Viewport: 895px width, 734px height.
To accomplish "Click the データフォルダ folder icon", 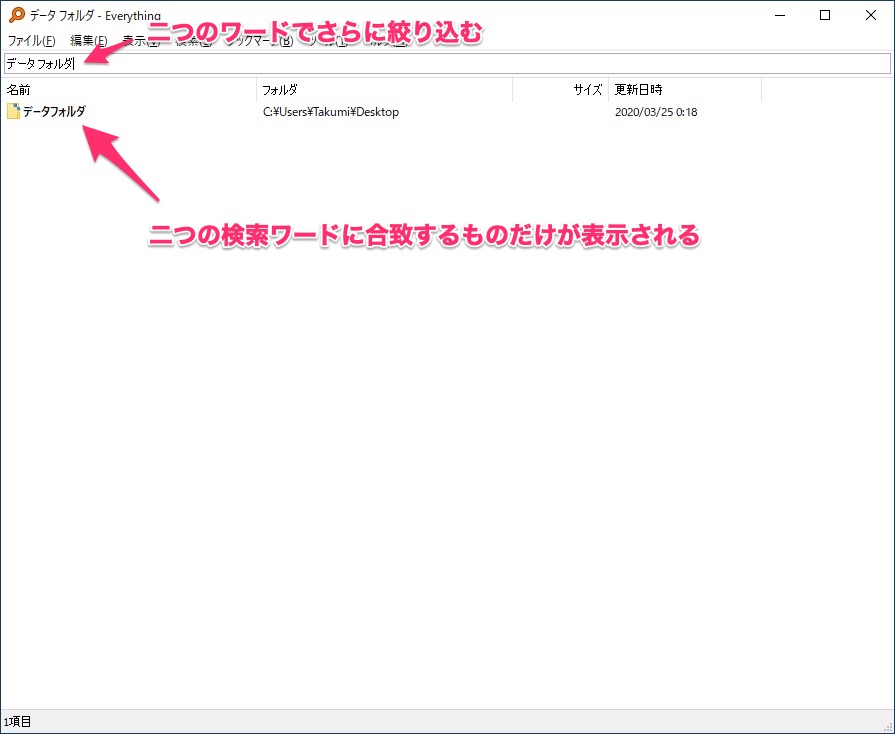I will pos(13,112).
